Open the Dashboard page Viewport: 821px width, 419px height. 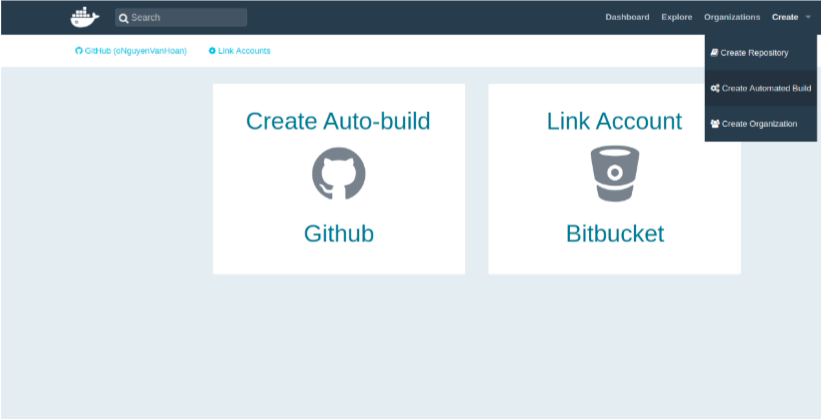[627, 17]
